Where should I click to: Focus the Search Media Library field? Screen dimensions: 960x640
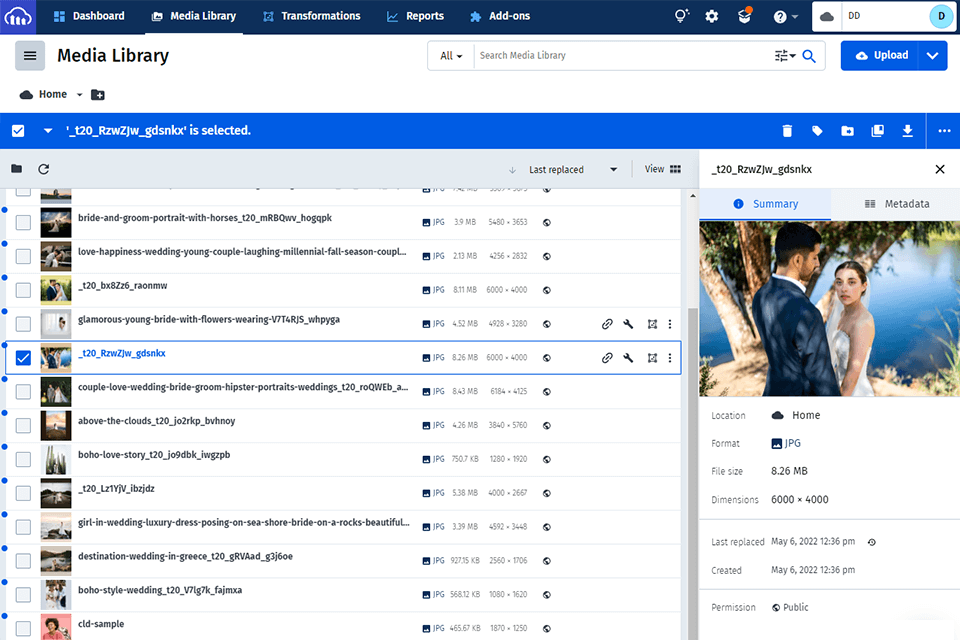point(621,56)
